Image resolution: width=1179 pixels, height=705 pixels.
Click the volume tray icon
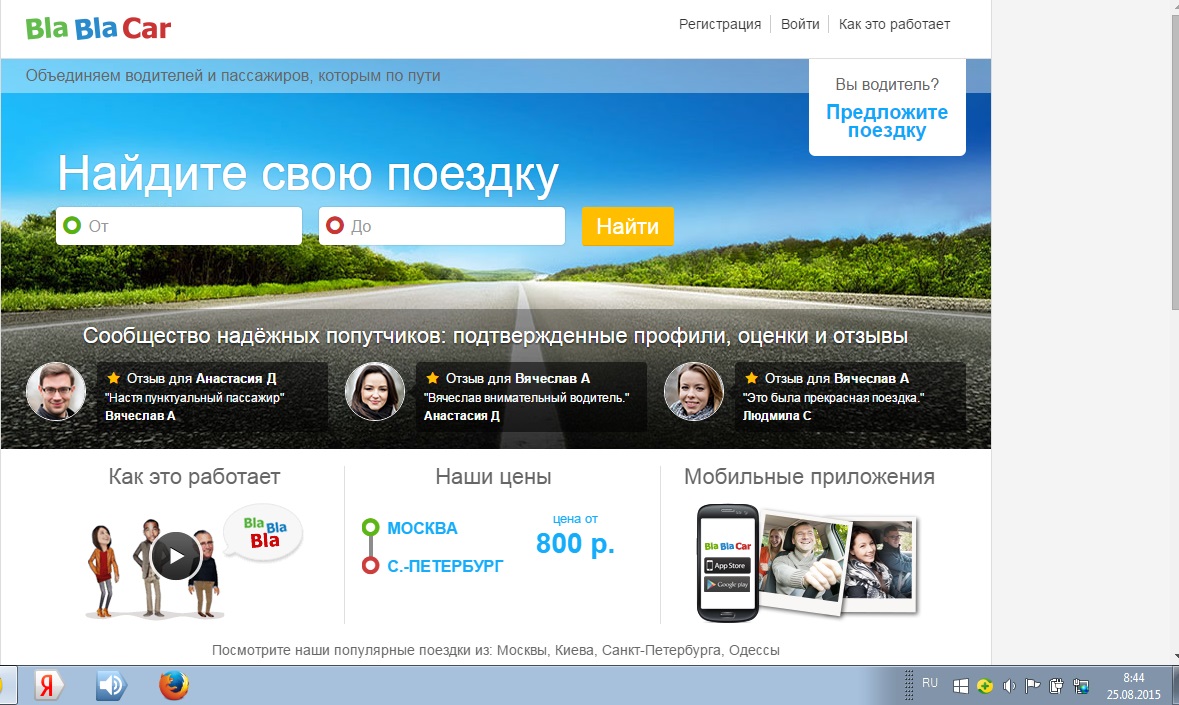click(x=1009, y=685)
